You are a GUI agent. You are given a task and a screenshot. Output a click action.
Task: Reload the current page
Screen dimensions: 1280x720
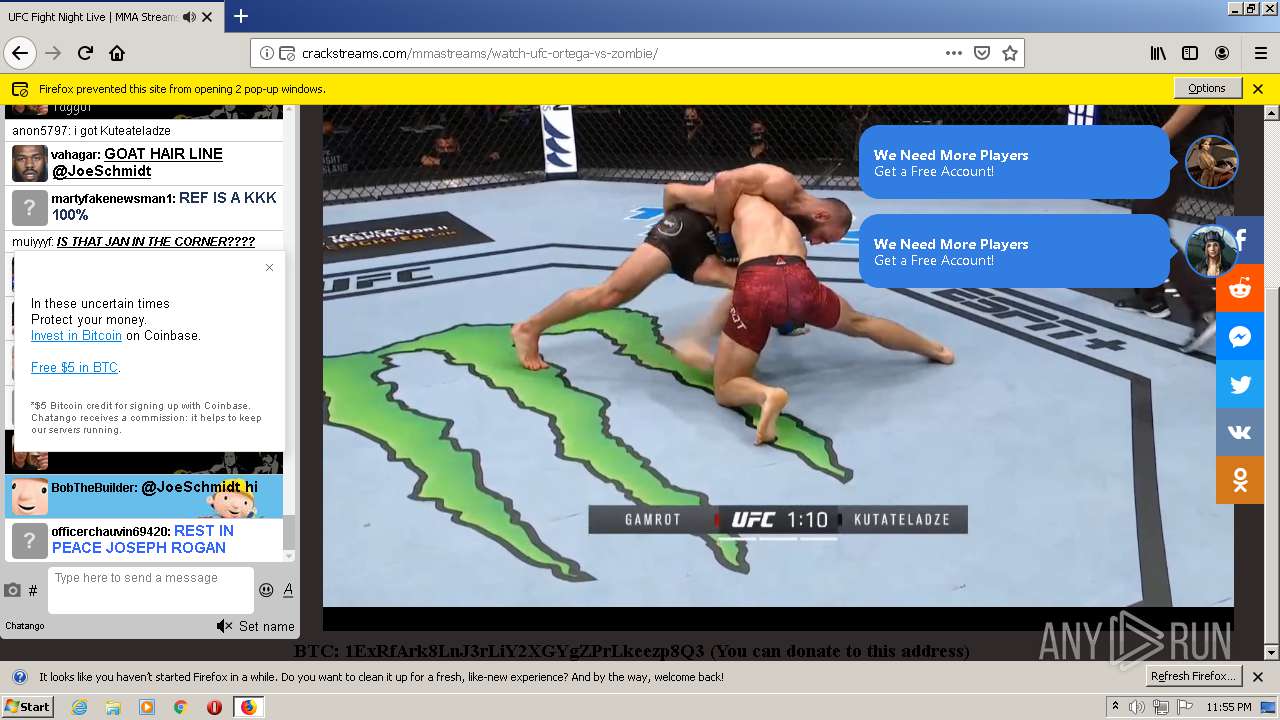coord(85,53)
